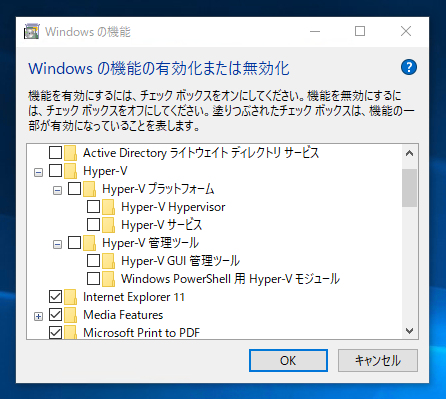Uncheck the Internet Explorer 11 checkbox
This screenshot has height=399, width=446.
click(x=55, y=296)
